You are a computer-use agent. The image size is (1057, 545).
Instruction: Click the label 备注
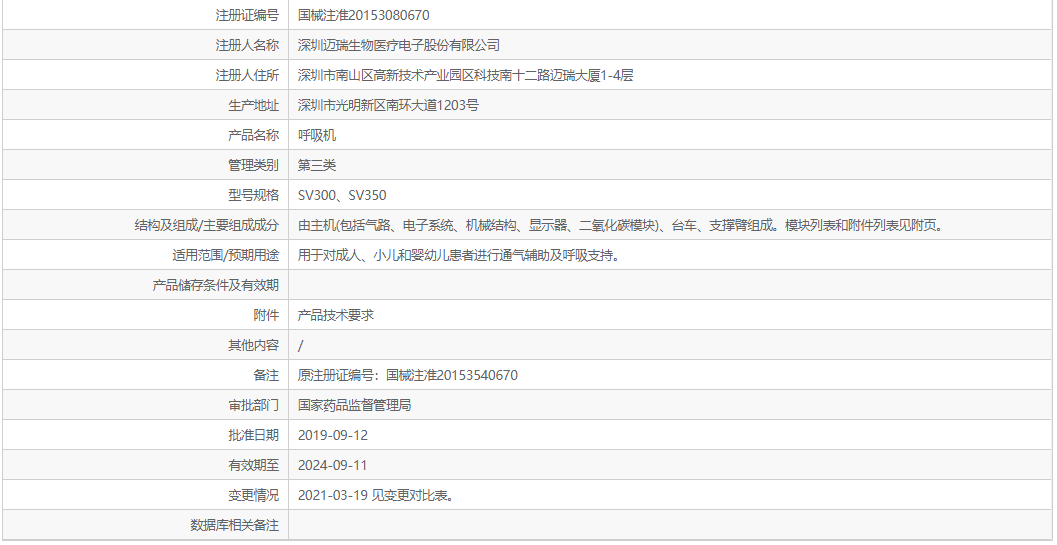click(266, 375)
